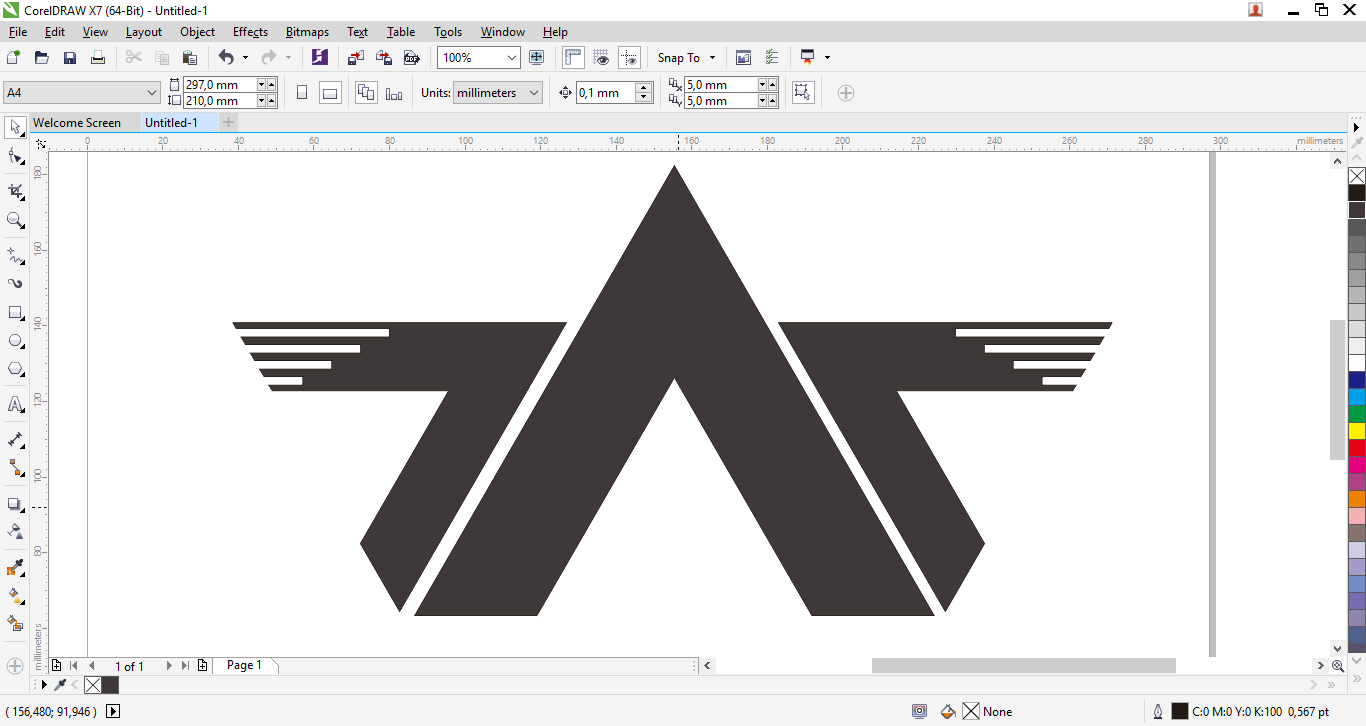Select the Freehand drawing tool
Screen dimensions: 1366x726
point(14,255)
